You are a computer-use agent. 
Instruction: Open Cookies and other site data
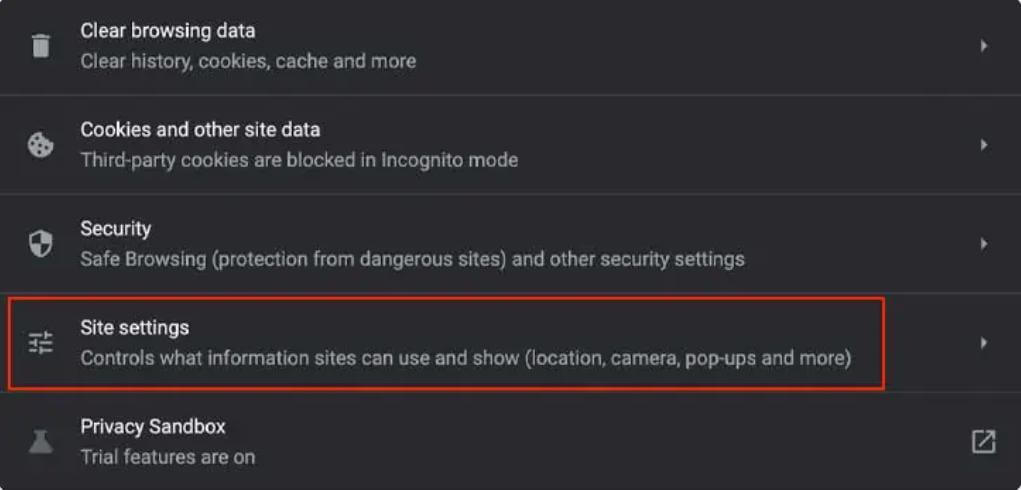[x=200, y=130]
